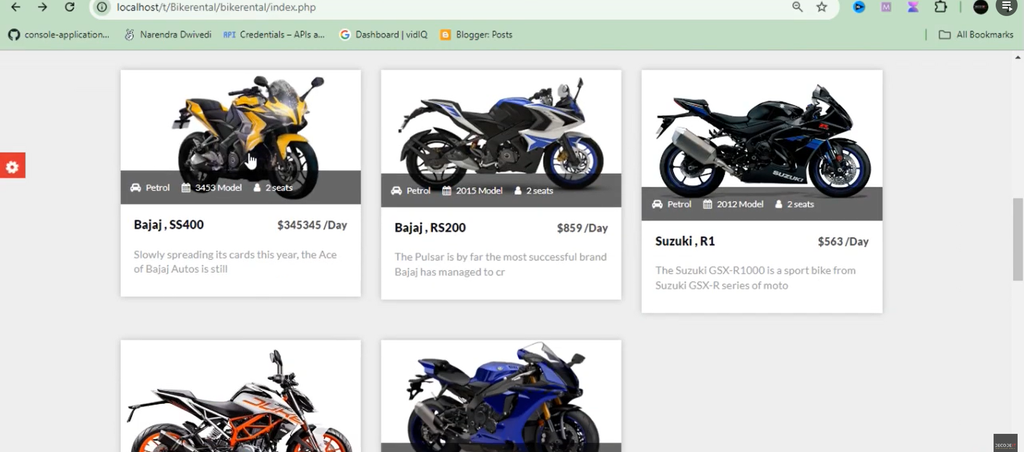Go back using the browser back arrow
Viewport: 1024px width, 452px height.
[x=16, y=7]
